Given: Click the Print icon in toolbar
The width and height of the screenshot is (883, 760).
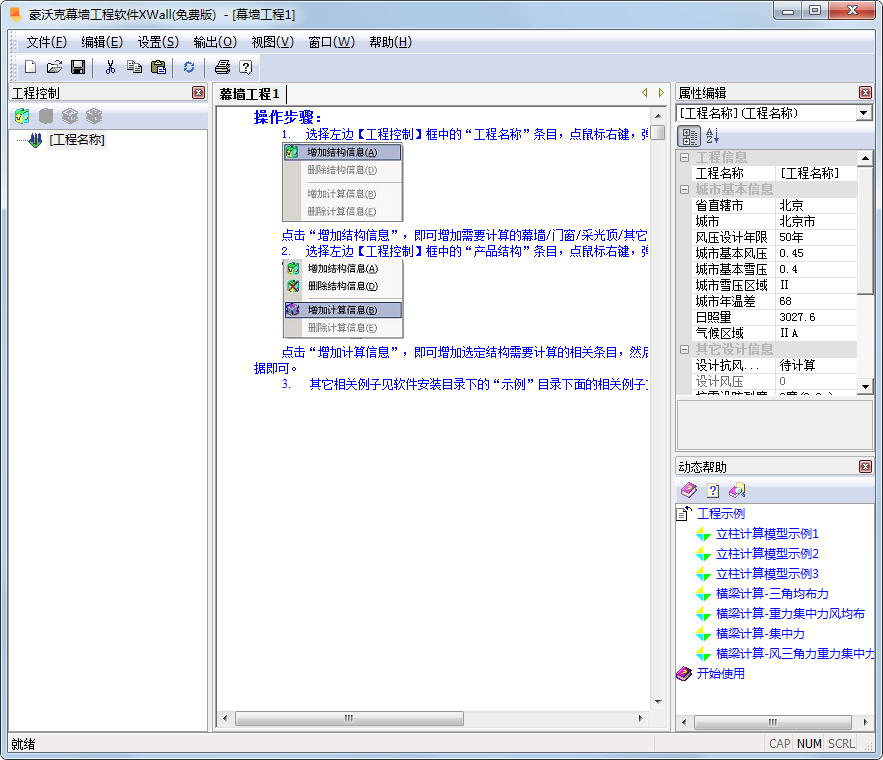Looking at the screenshot, I should [222, 67].
